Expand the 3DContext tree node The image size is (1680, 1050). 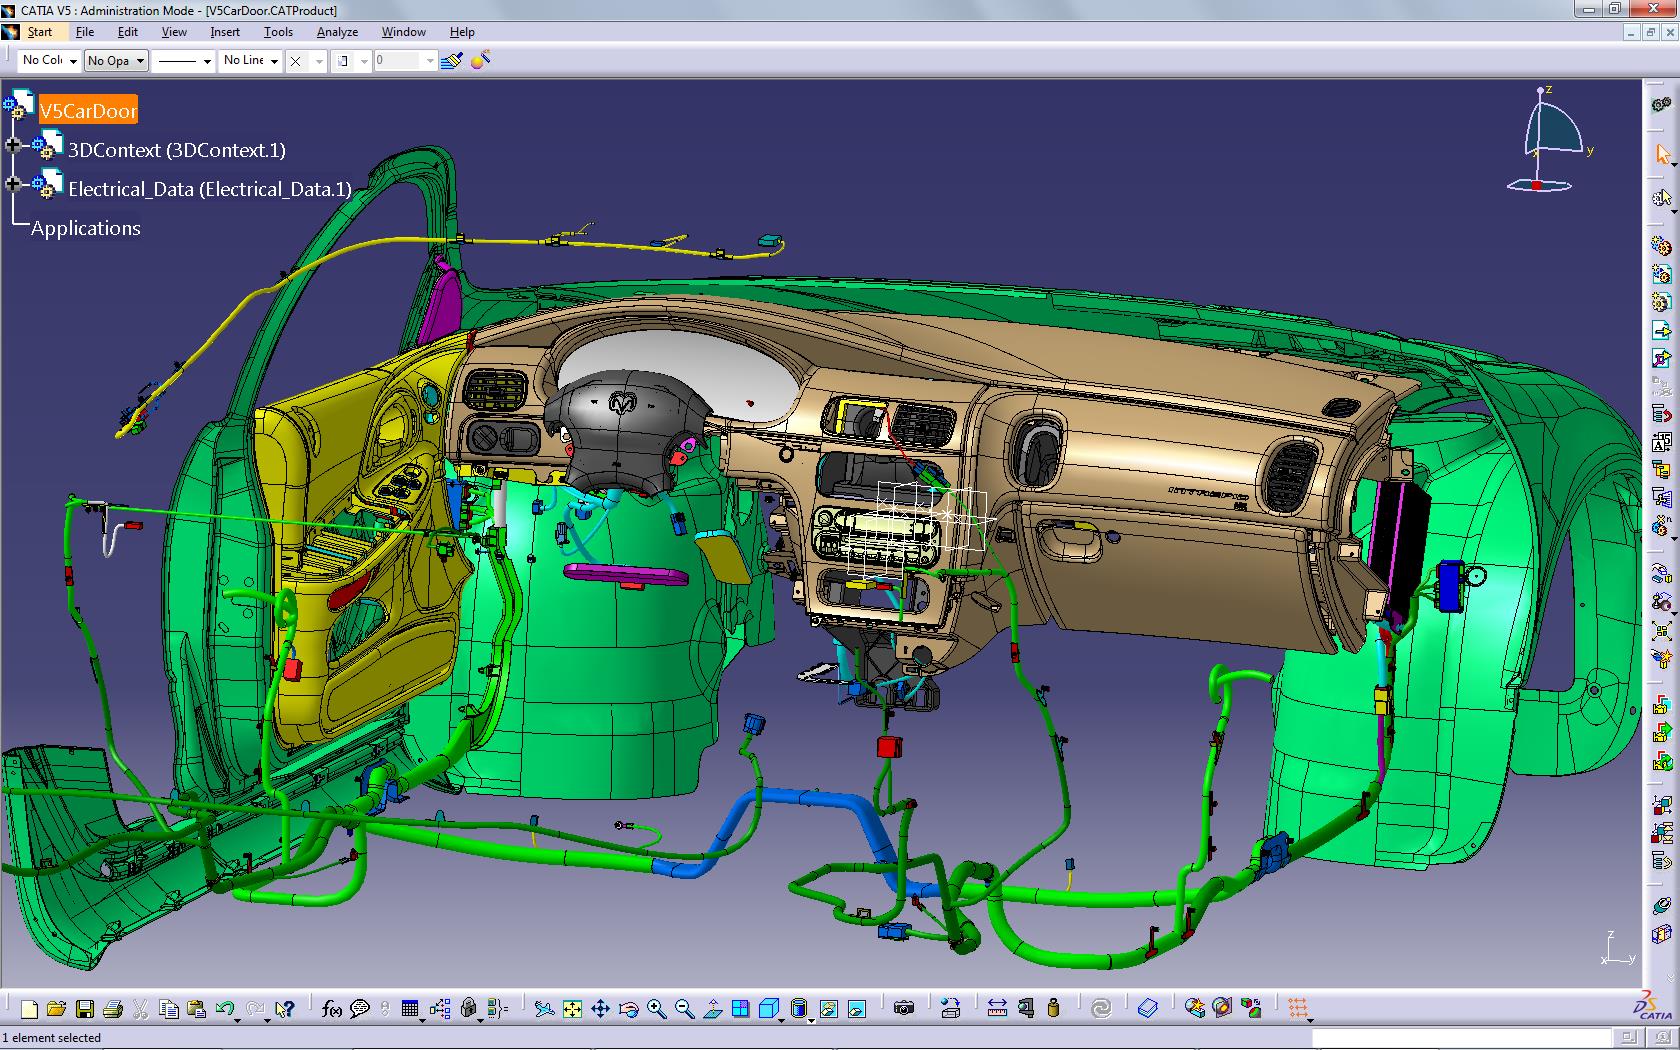[14, 145]
